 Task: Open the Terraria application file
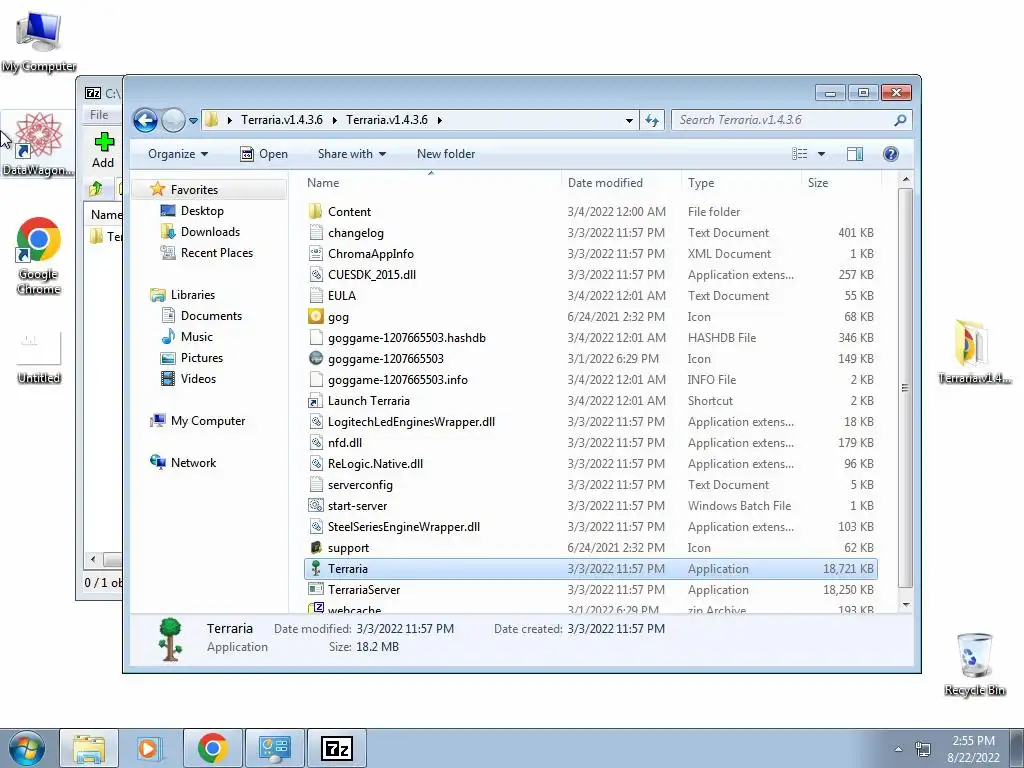coord(590,569)
